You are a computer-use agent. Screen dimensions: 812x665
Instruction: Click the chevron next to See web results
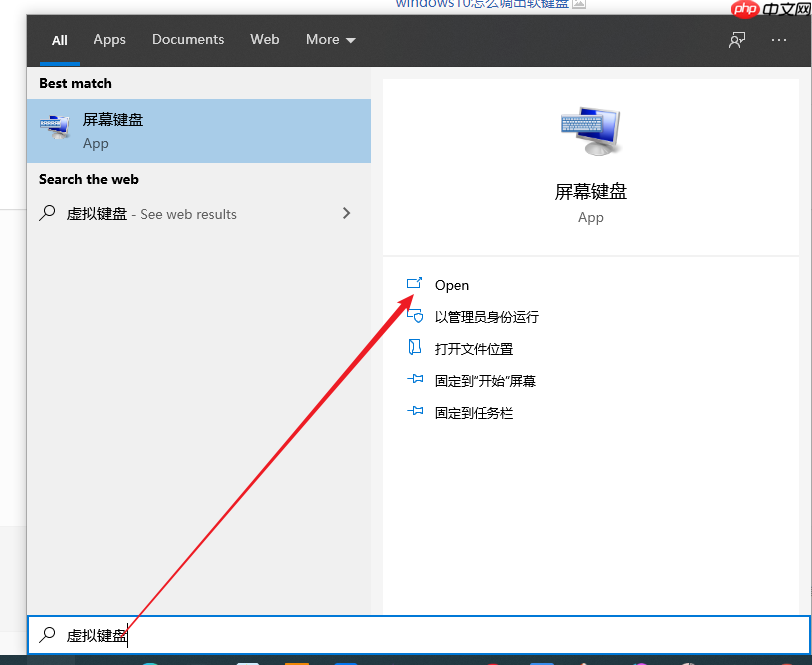pyautogui.click(x=346, y=213)
